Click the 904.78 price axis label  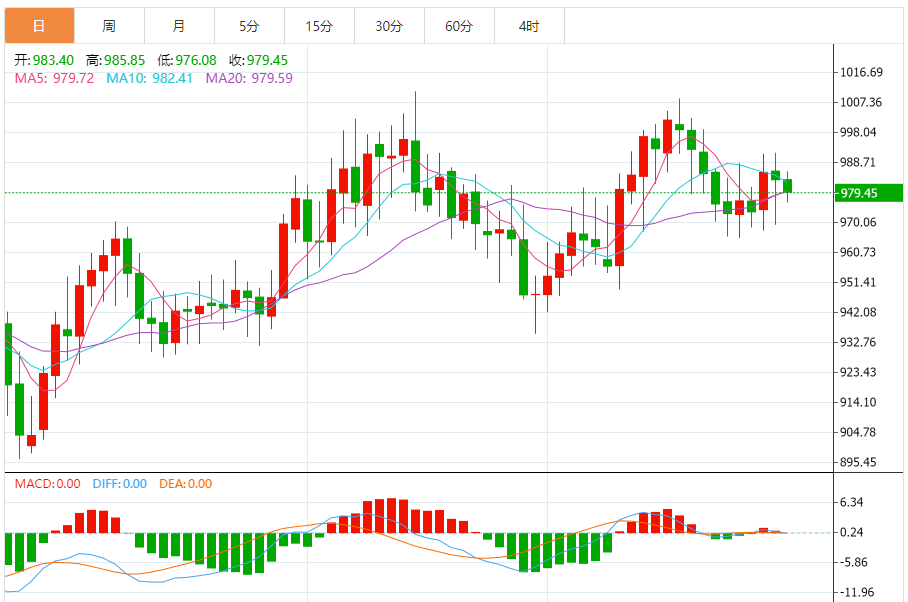(859, 432)
